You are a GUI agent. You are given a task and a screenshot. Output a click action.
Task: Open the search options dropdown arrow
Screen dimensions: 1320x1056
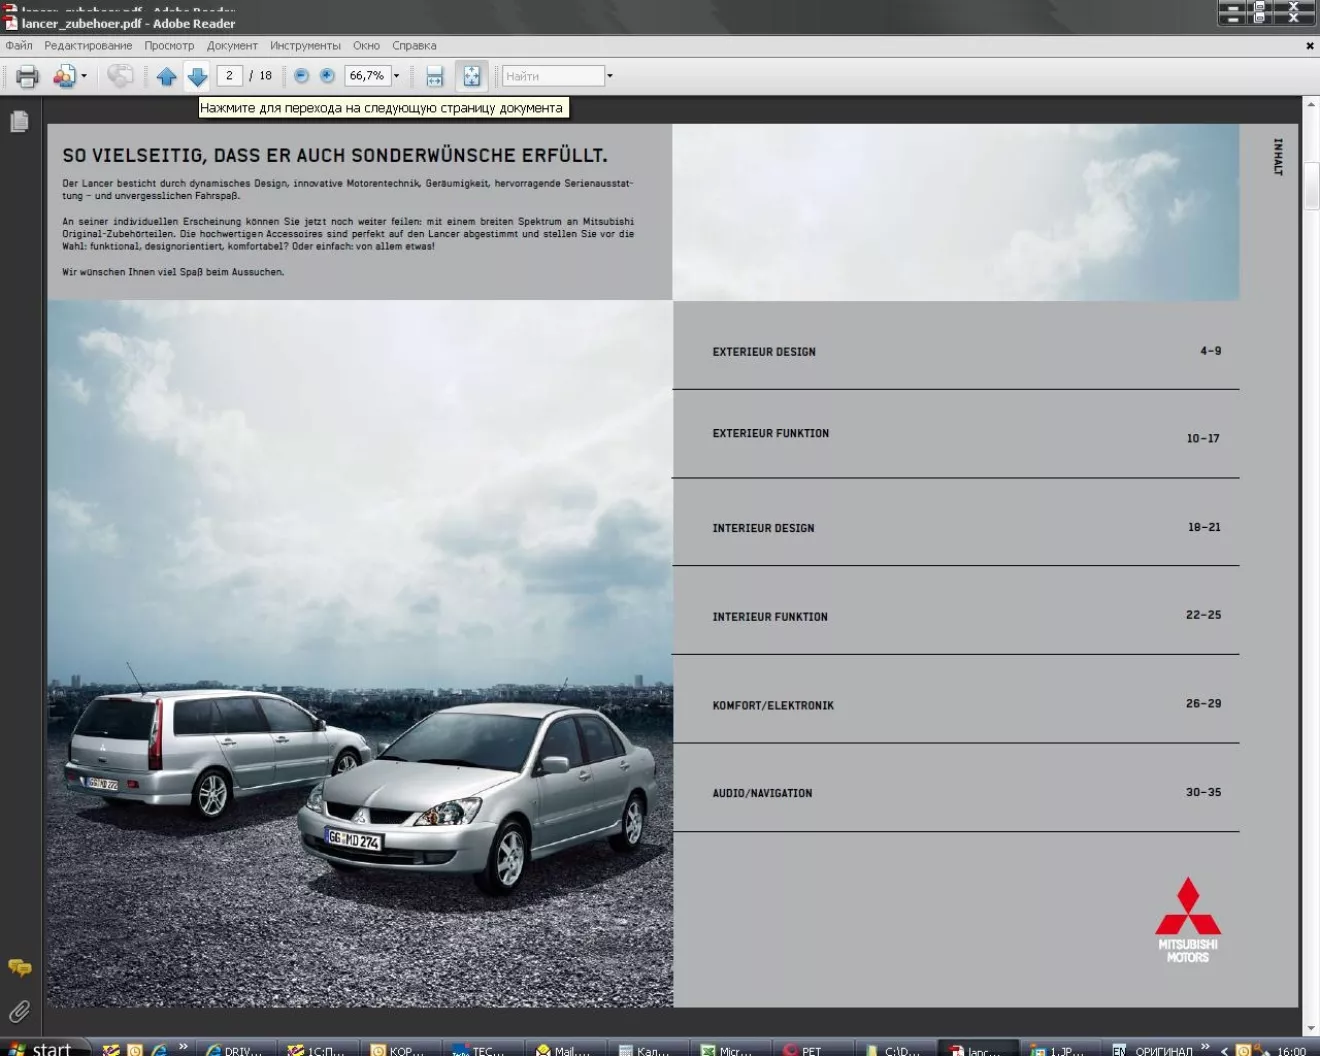pos(610,76)
